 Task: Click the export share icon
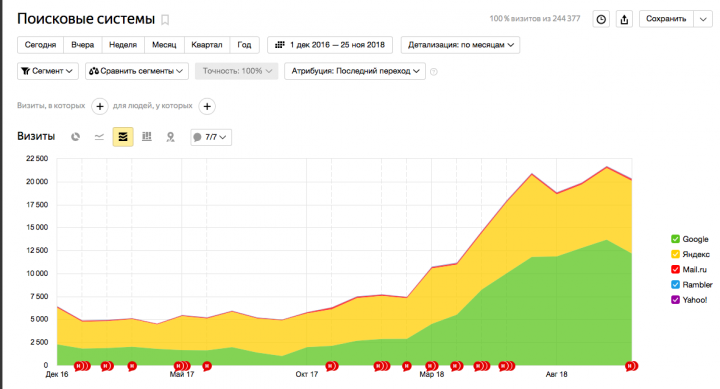(624, 19)
